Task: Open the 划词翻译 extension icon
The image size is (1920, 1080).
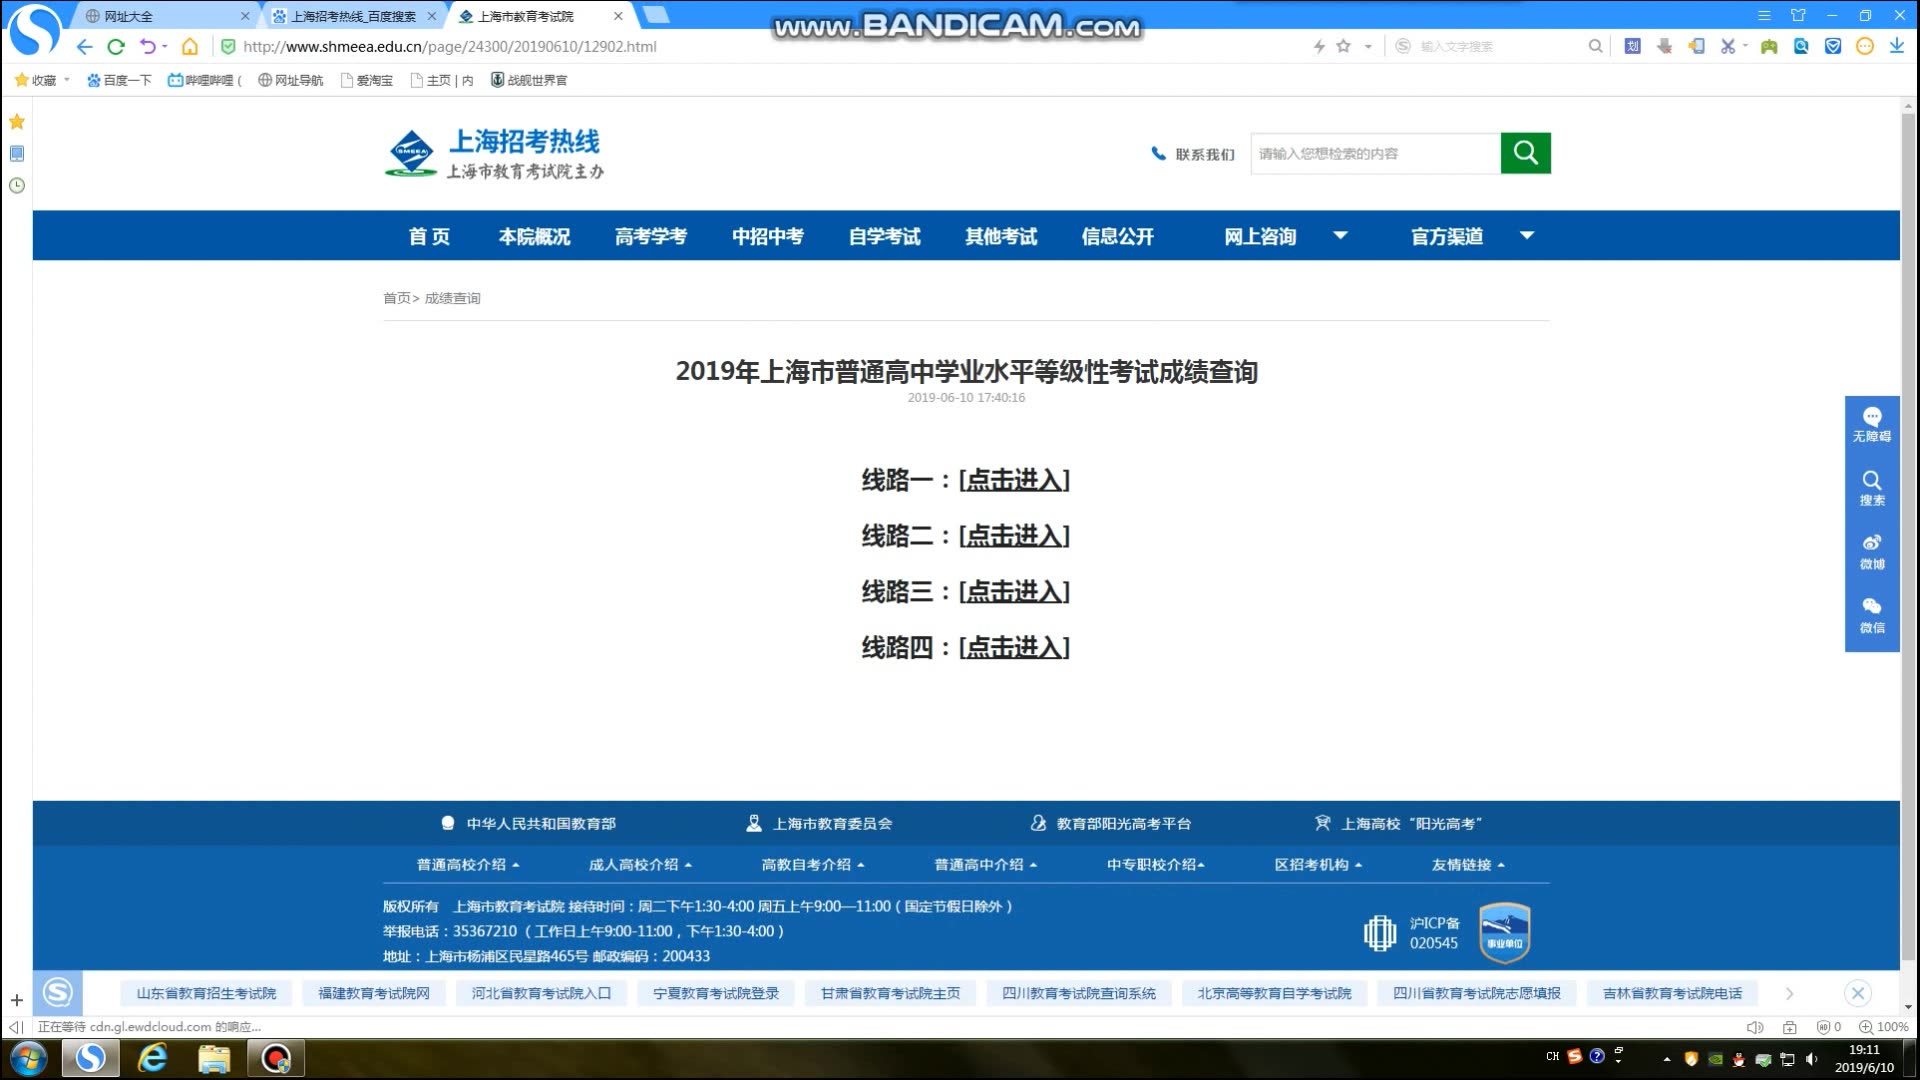Action: tap(1632, 46)
